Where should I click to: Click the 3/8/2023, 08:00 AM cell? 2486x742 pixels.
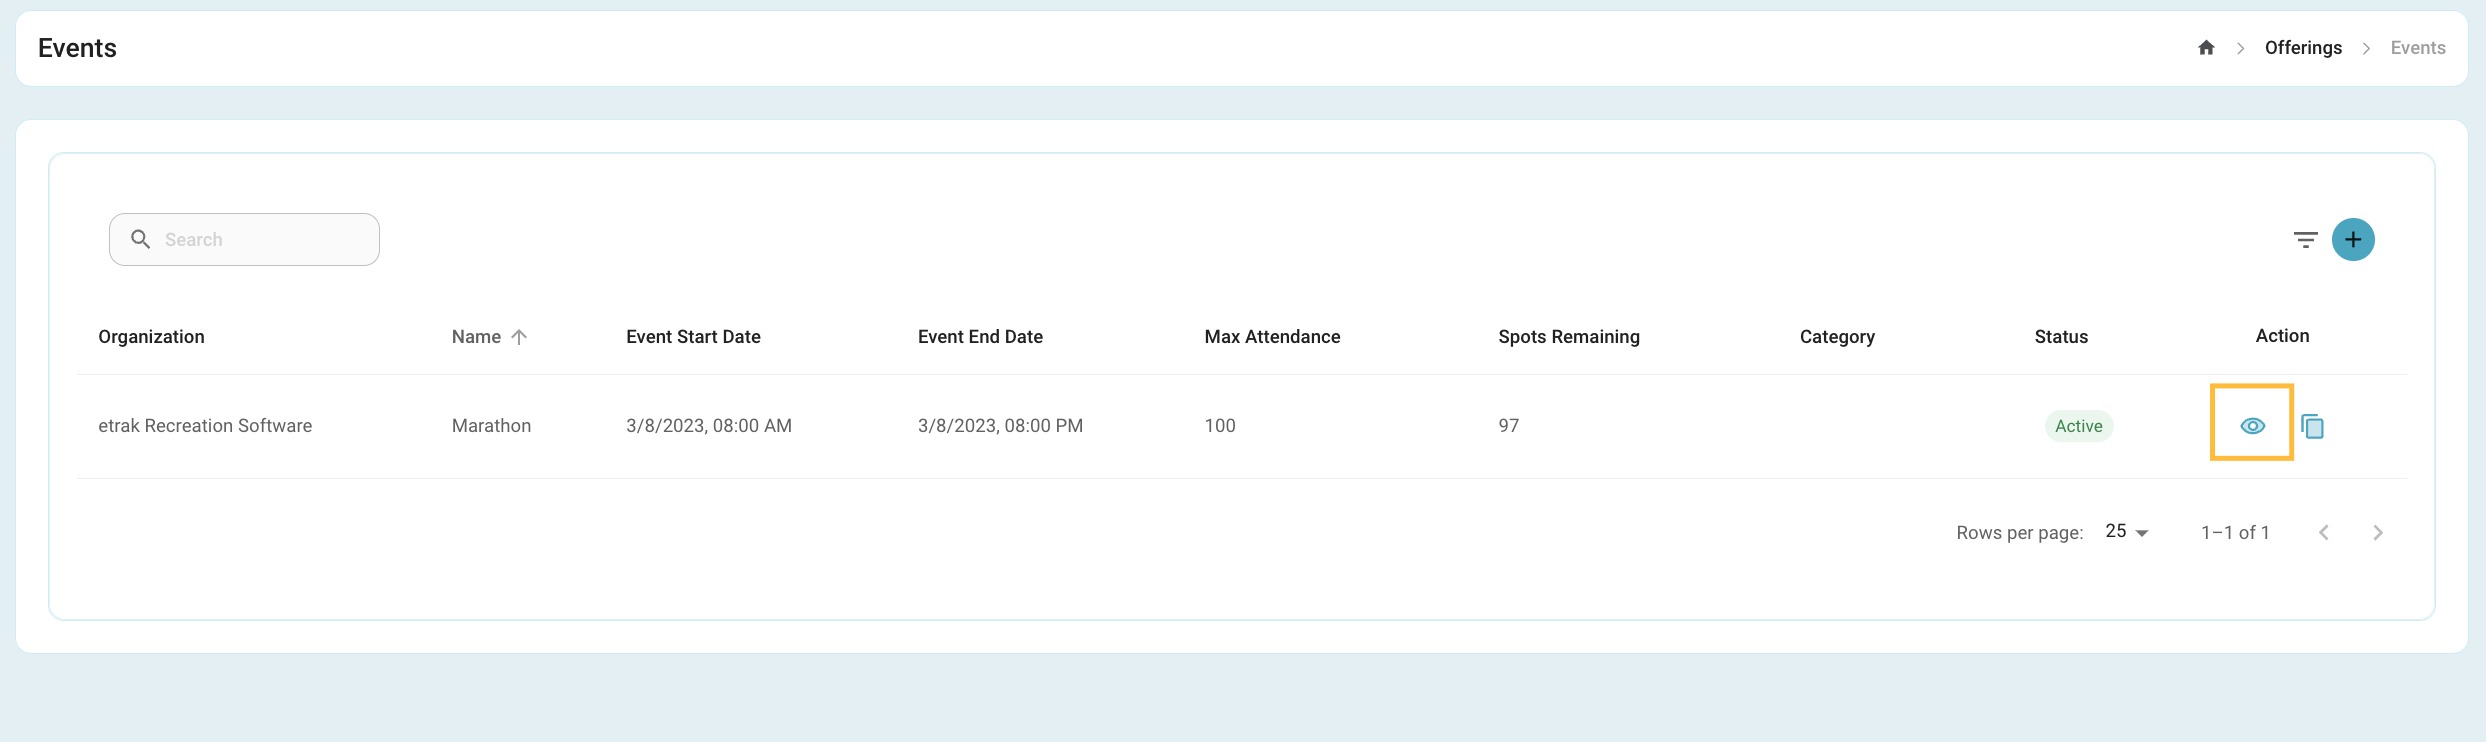pyautogui.click(x=709, y=426)
